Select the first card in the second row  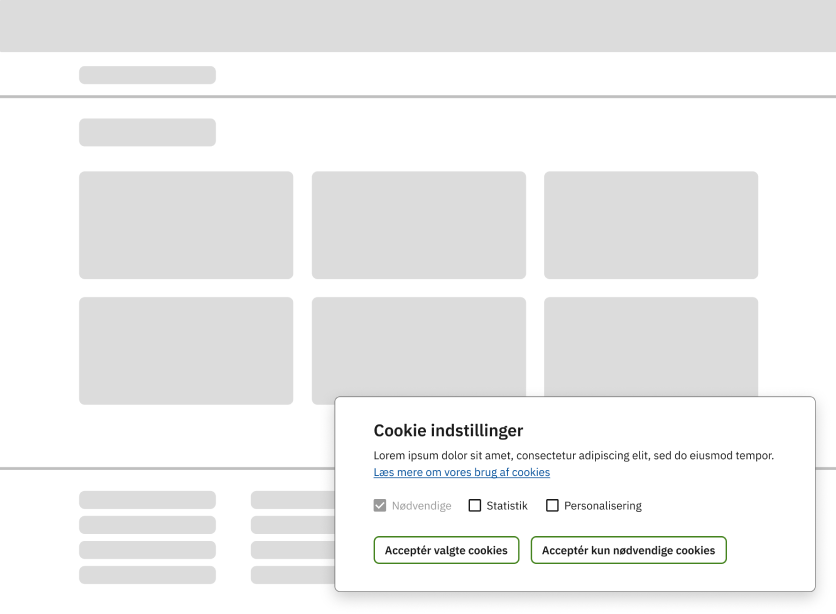pyautogui.click(x=186, y=350)
